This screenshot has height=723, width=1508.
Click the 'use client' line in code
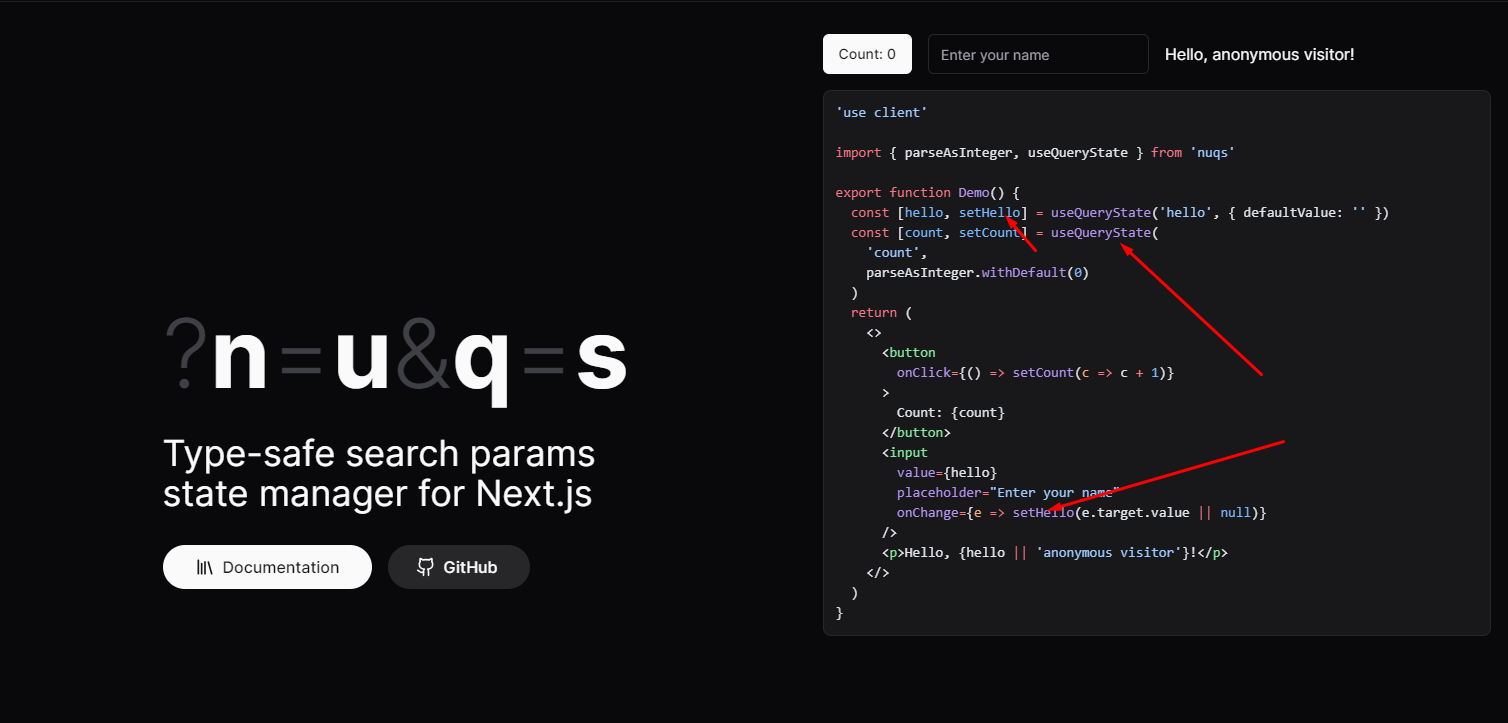882,112
